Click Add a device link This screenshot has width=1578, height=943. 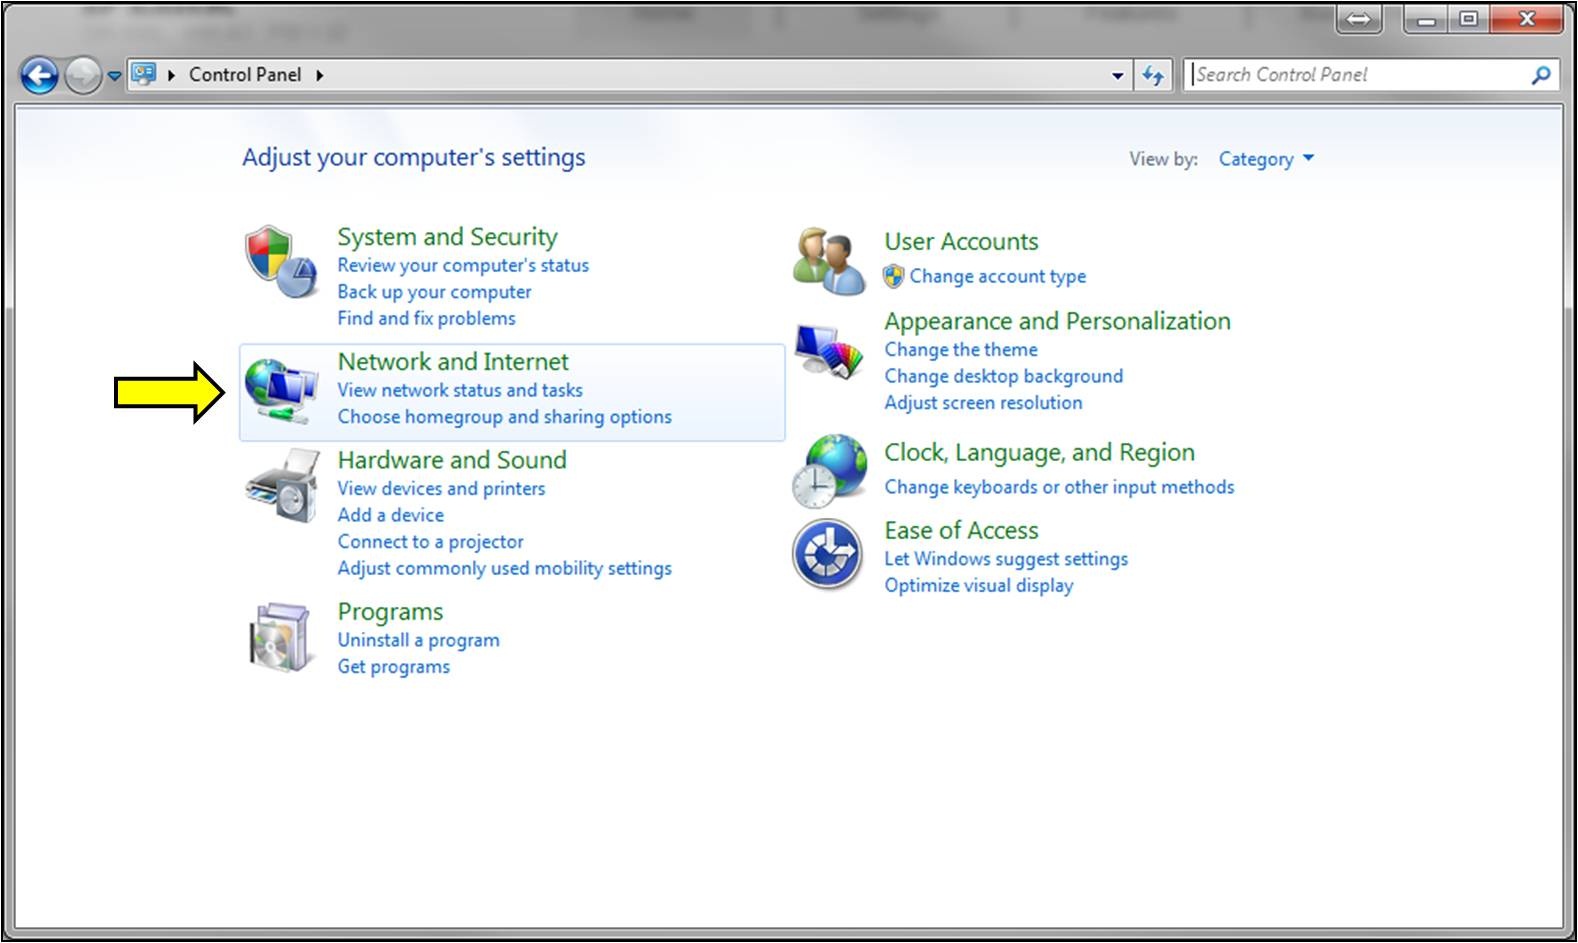pos(390,515)
